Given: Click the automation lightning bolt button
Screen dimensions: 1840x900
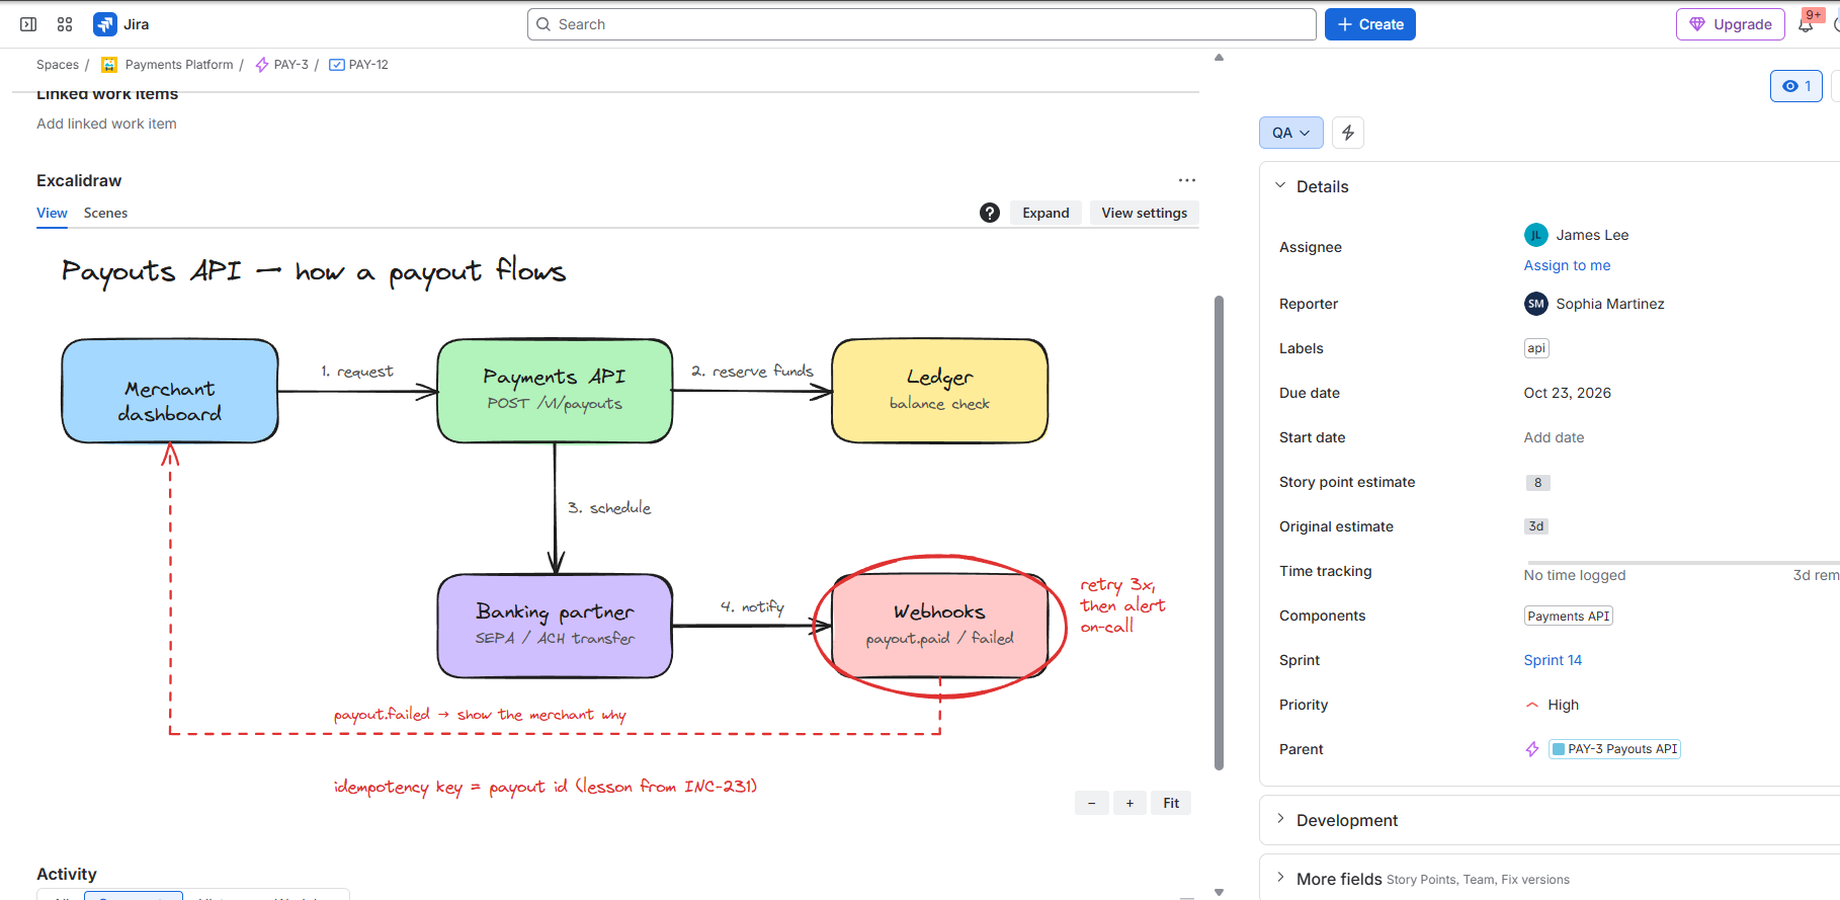Looking at the screenshot, I should pyautogui.click(x=1348, y=133).
